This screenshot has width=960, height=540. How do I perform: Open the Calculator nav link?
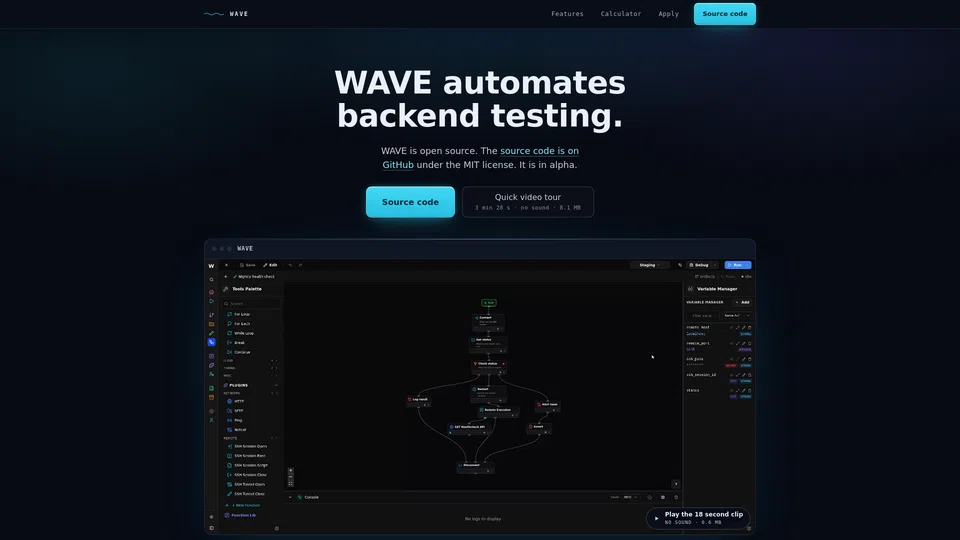point(620,13)
